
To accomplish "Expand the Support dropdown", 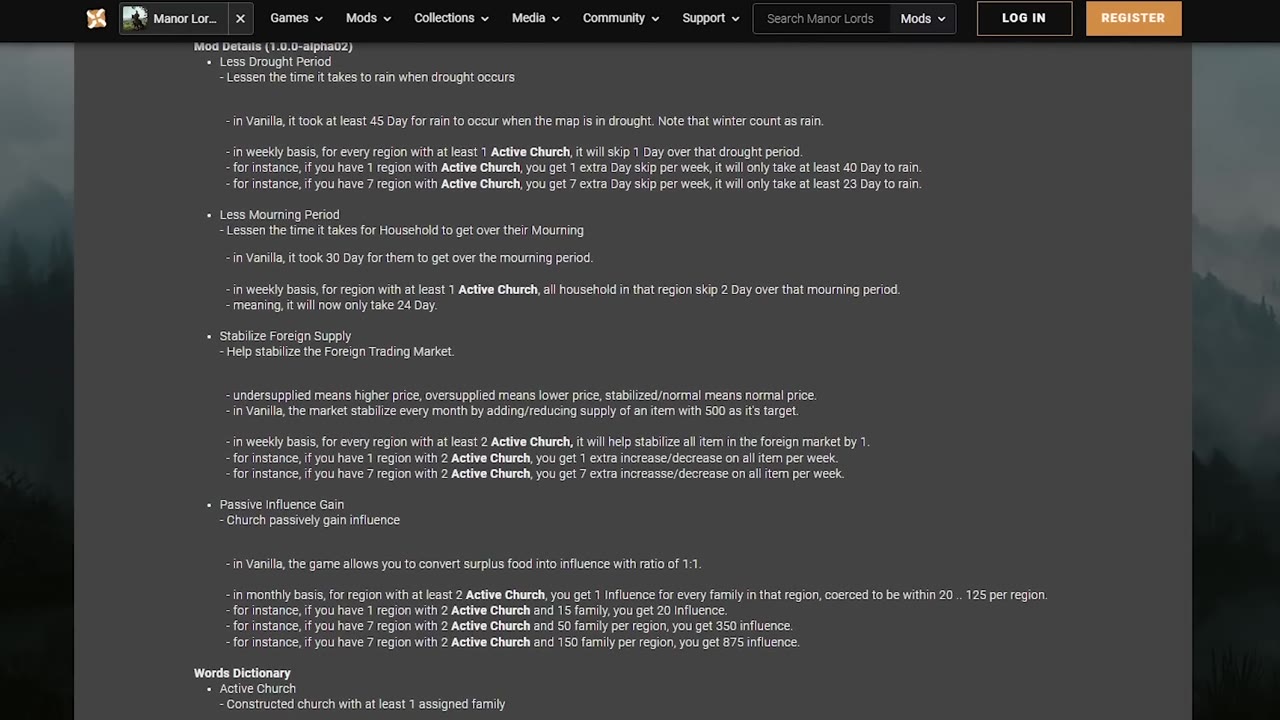I will (710, 18).
